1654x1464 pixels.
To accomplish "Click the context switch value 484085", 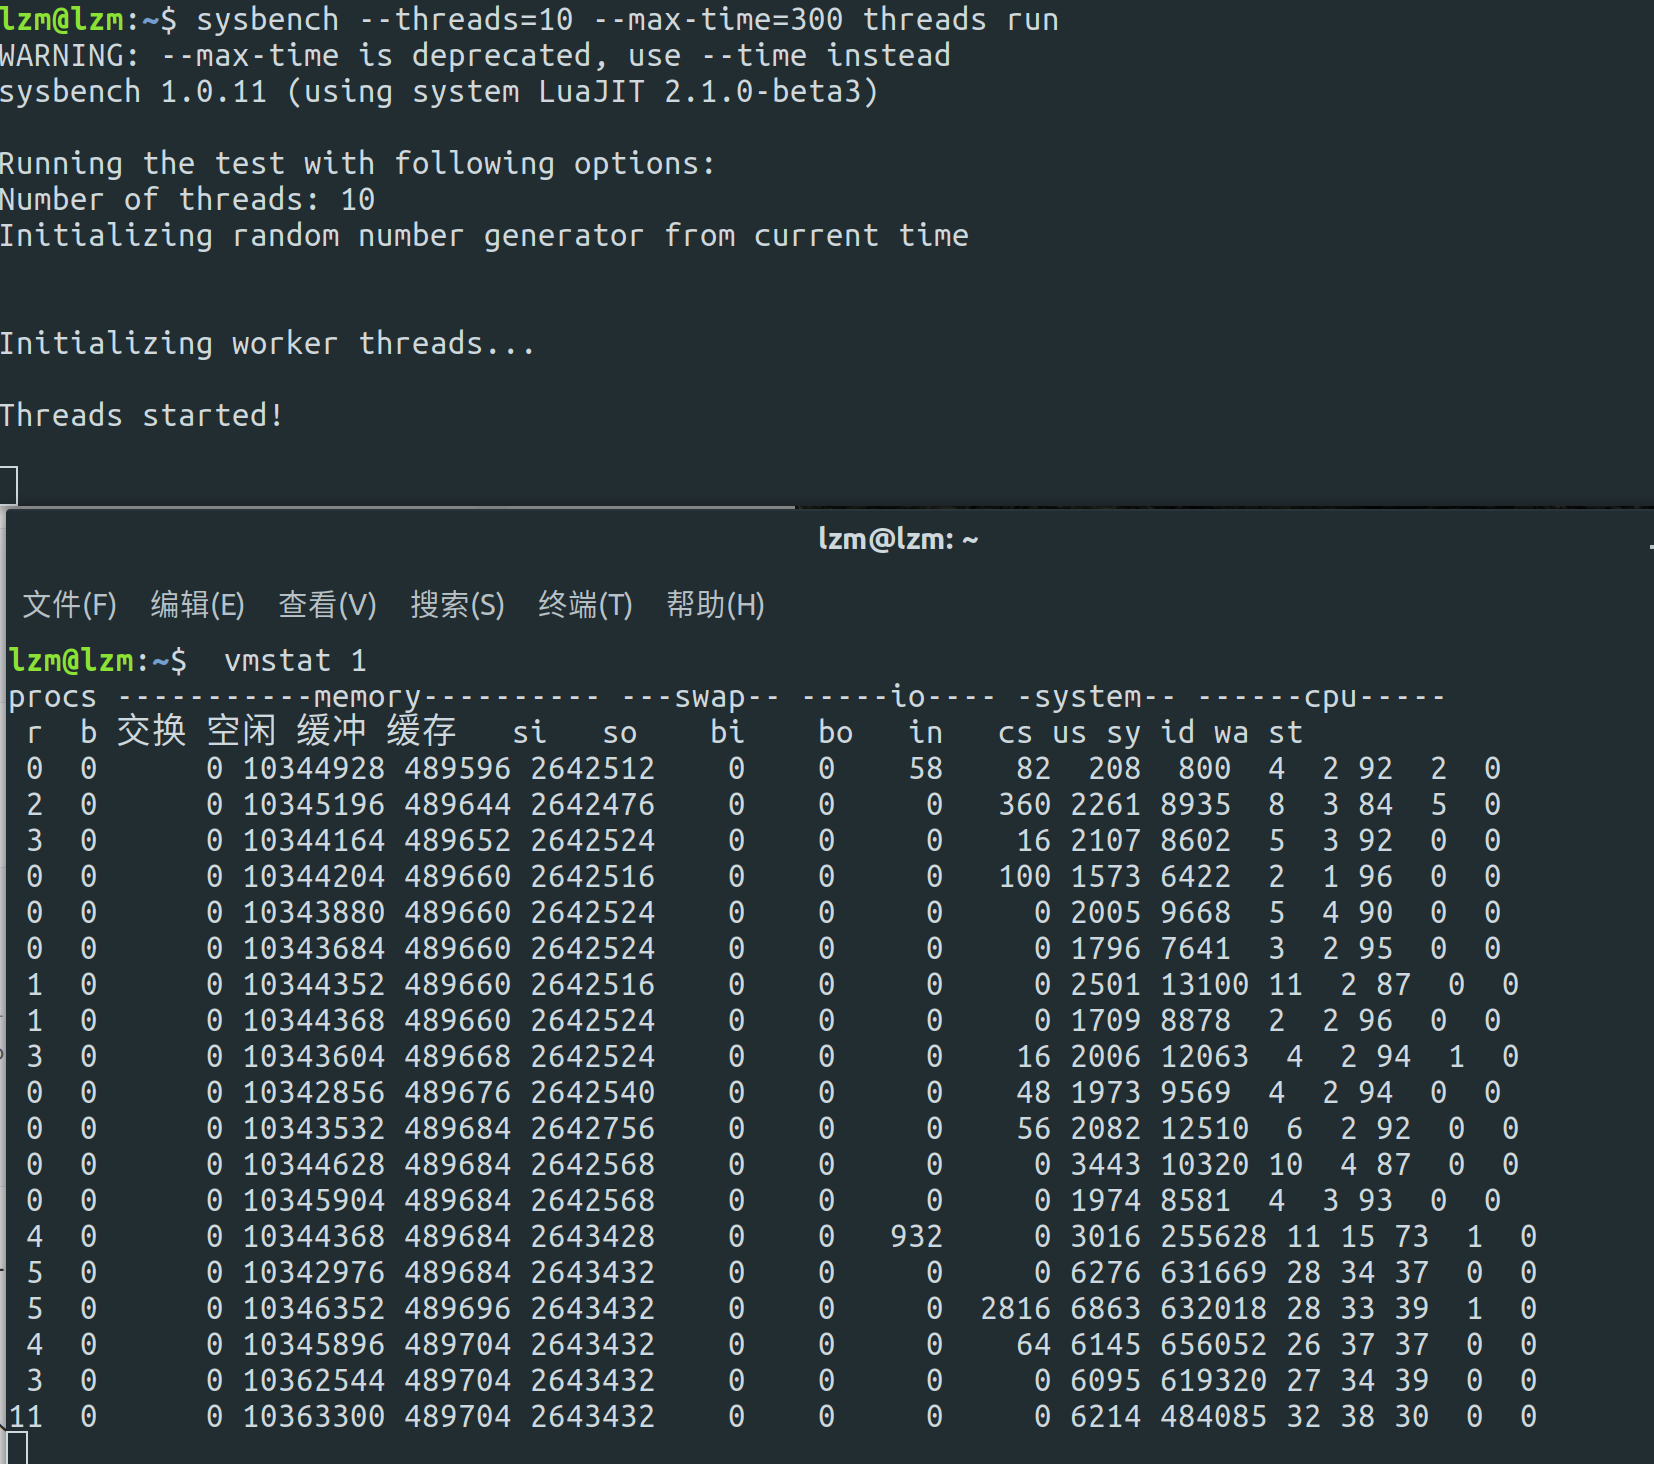I will pos(1214,1416).
